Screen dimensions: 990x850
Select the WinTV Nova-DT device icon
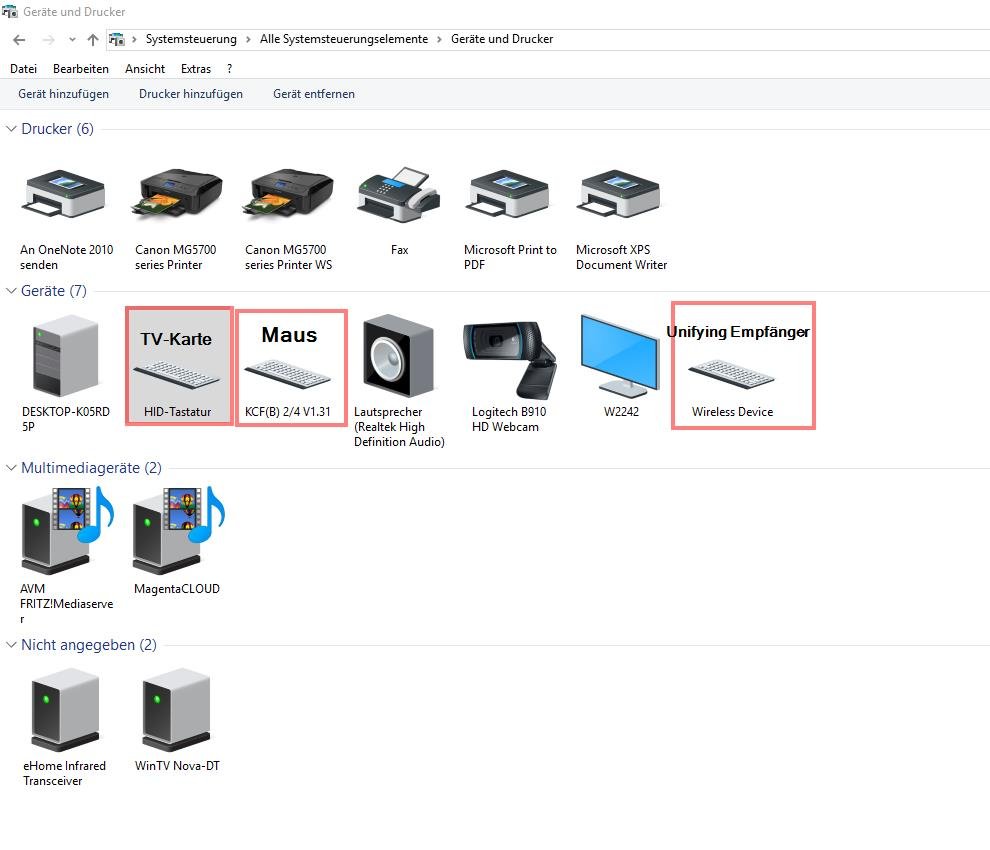177,710
